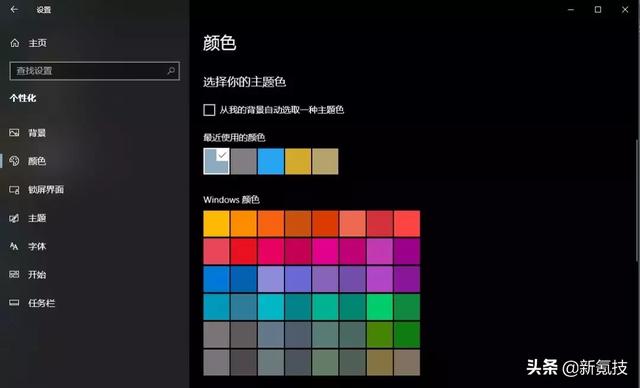
Task: Click the vertical scrollbar on right
Action: 637,200
